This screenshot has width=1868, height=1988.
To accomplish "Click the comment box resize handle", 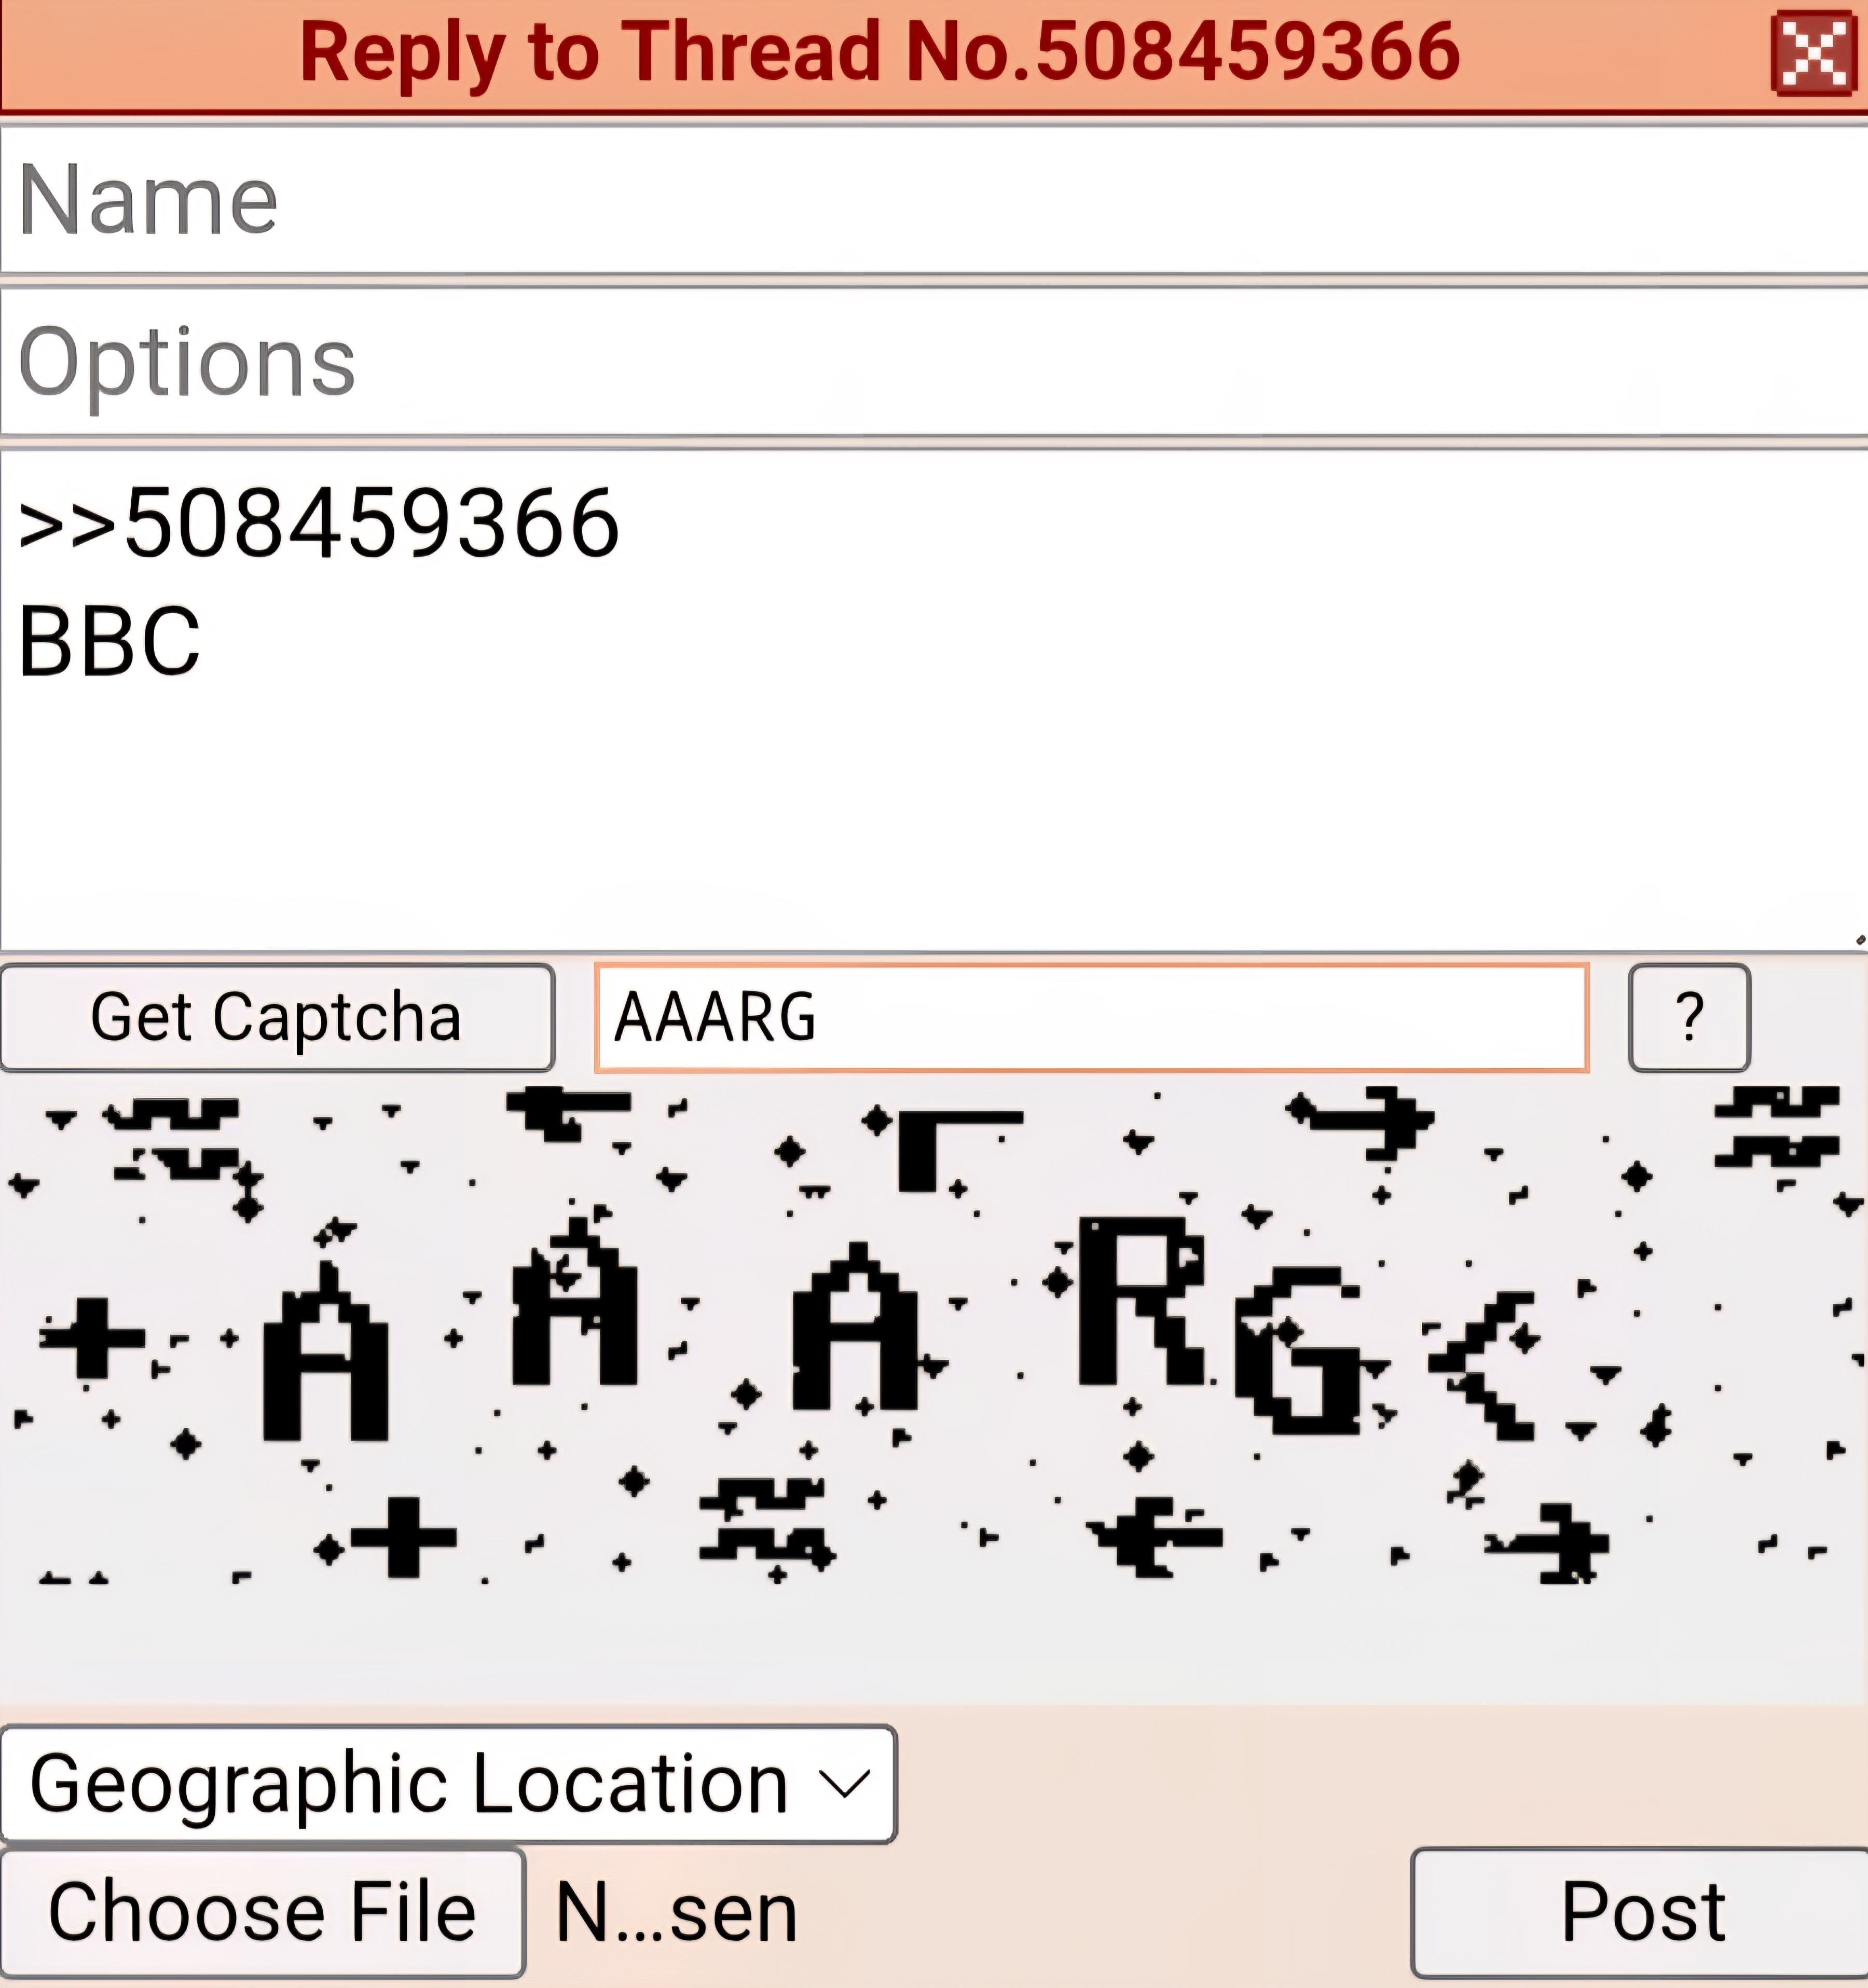I will click(1859, 940).
